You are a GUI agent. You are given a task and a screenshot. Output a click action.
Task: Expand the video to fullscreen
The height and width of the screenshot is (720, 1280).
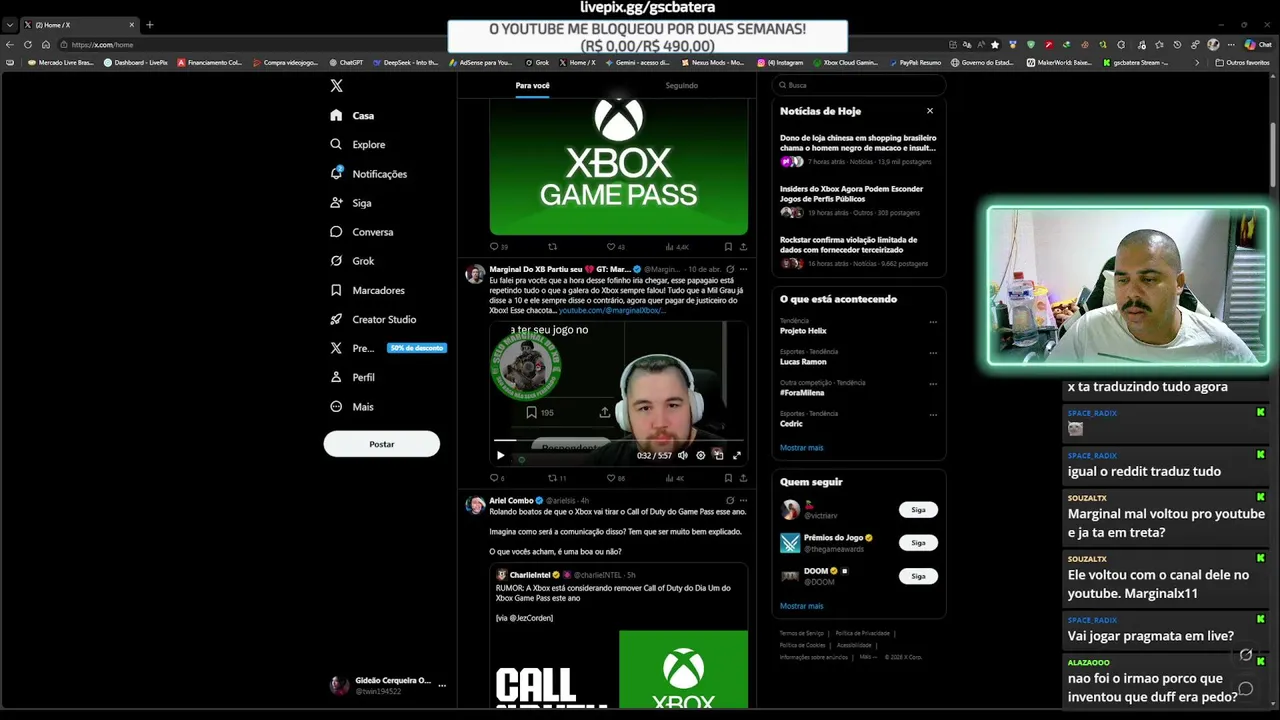(736, 455)
